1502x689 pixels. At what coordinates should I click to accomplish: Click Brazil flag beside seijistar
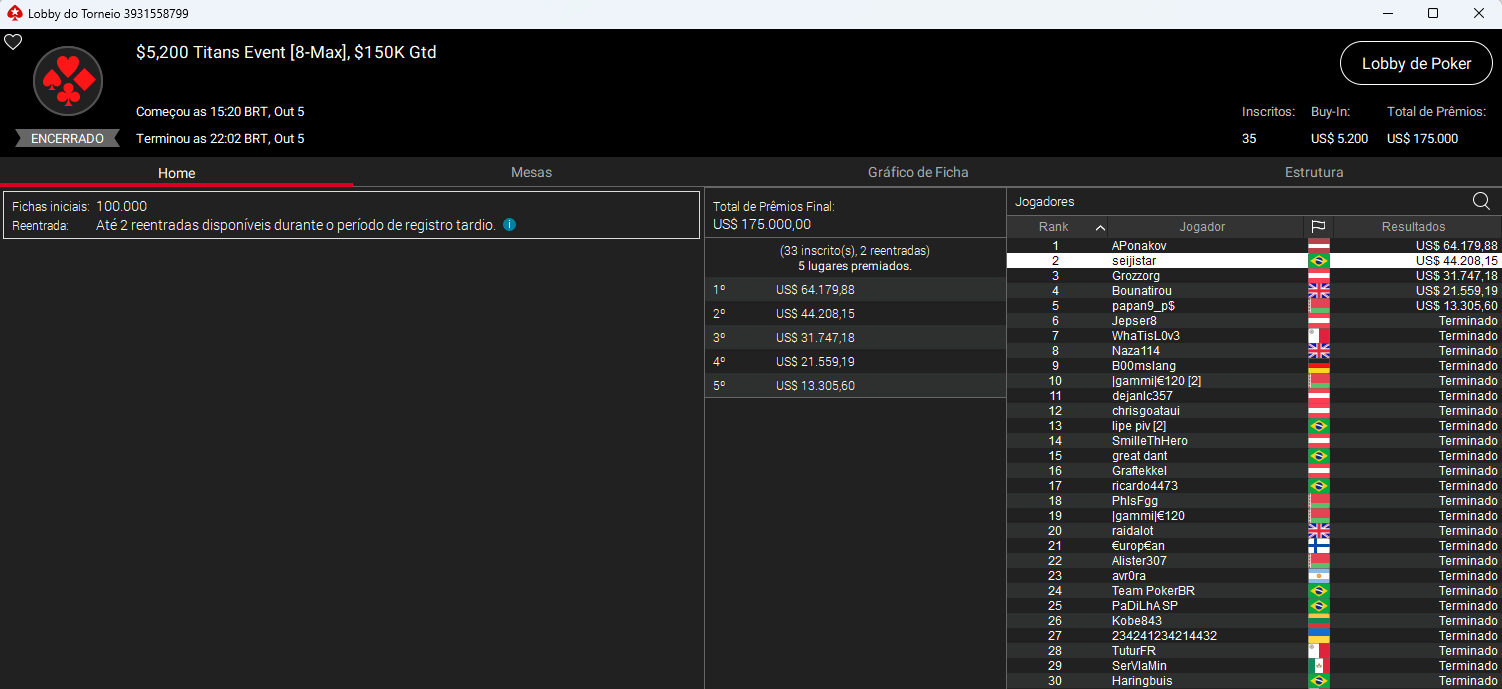coord(1318,261)
